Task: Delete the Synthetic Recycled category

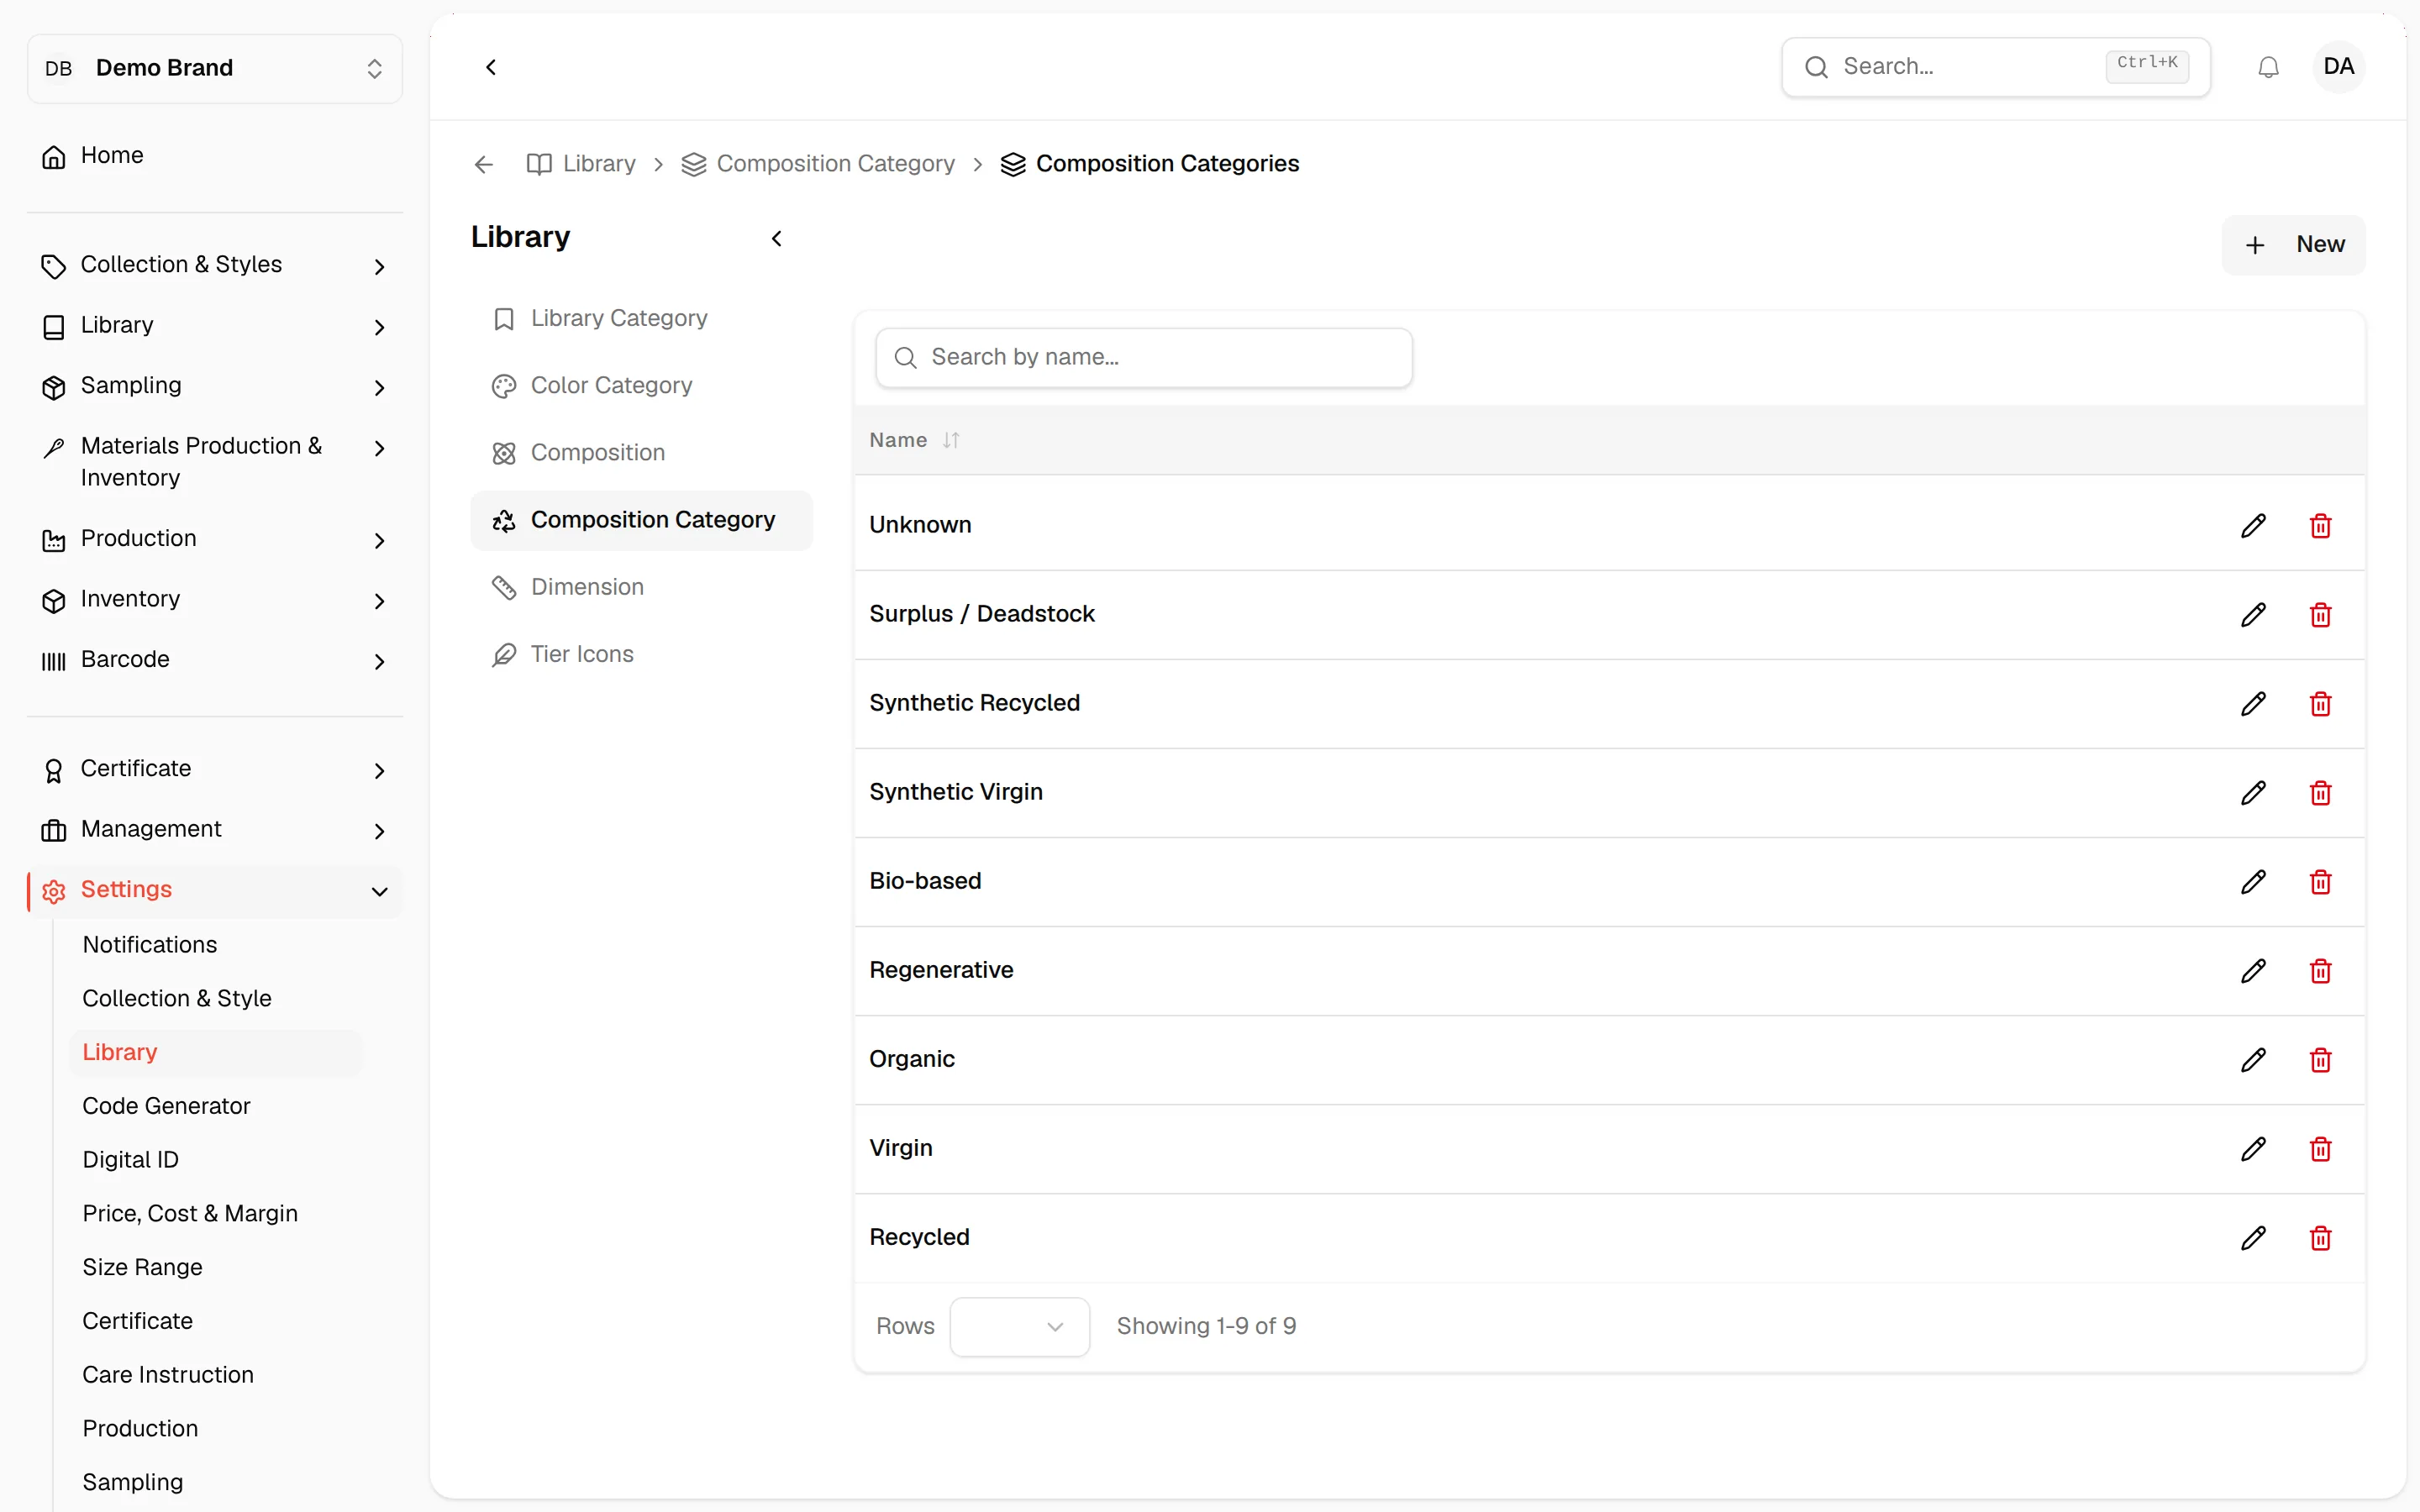Action: point(2320,704)
